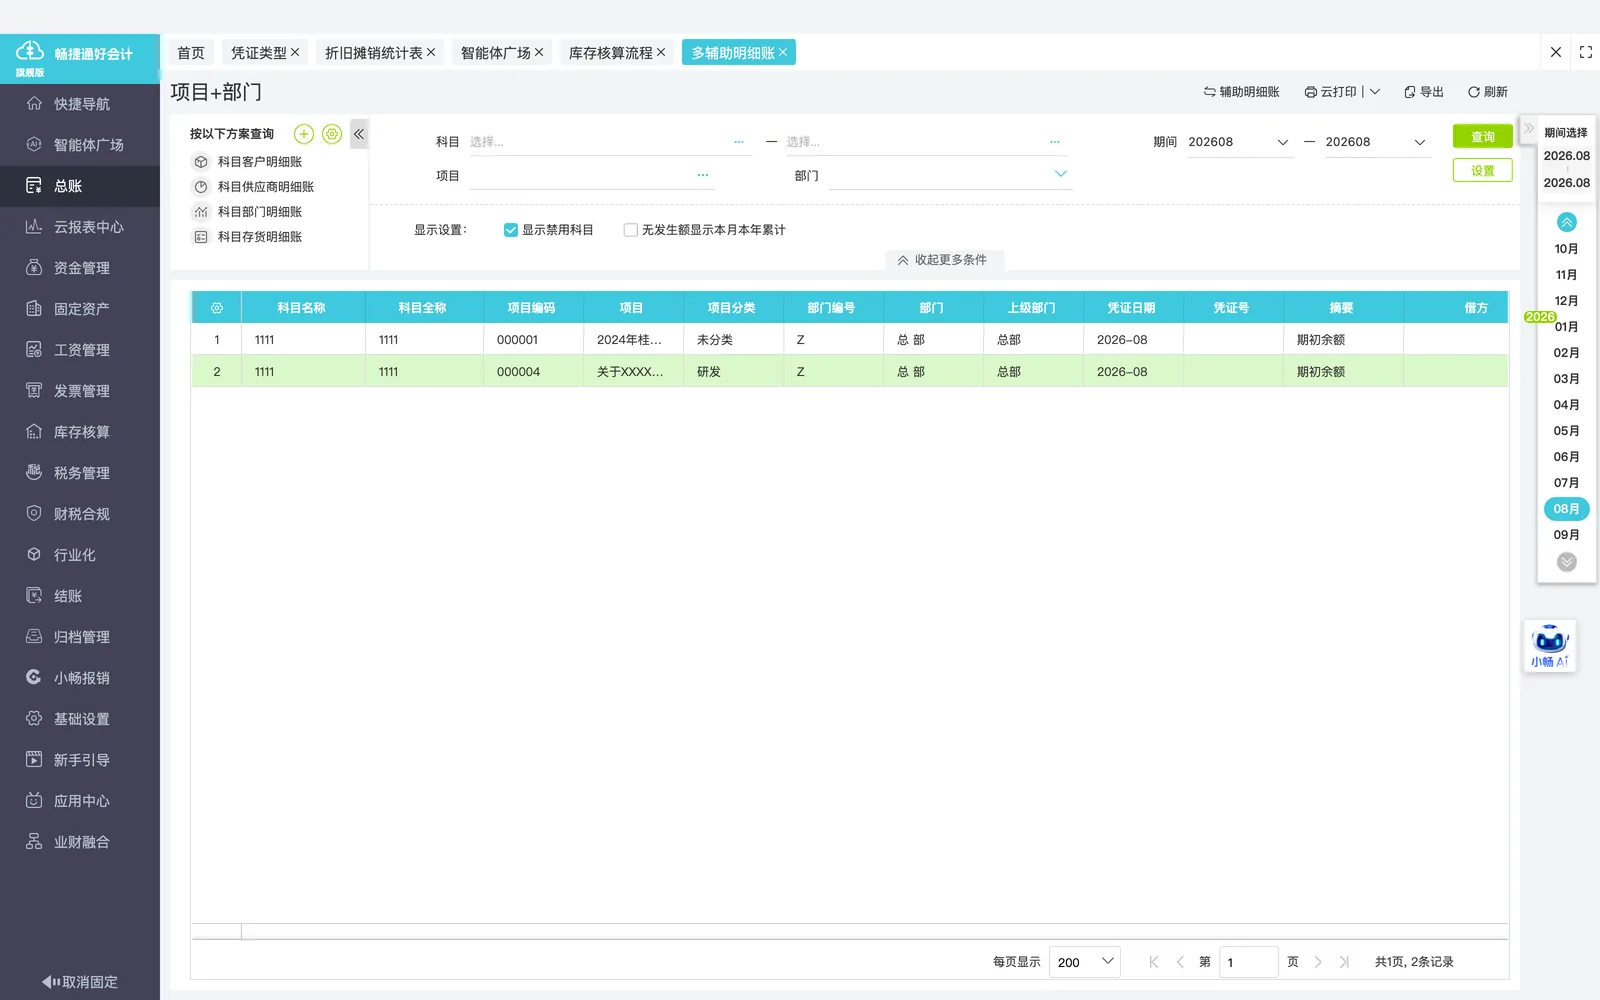Screen dimensions: 1600x1000
Task: Collapse the 期间选择 side panel arrow
Action: (x=1529, y=128)
